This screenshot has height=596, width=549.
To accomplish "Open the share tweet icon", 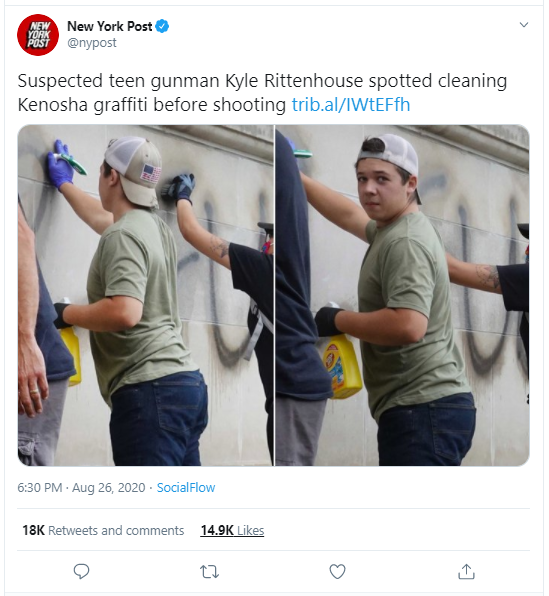I will (466, 571).
